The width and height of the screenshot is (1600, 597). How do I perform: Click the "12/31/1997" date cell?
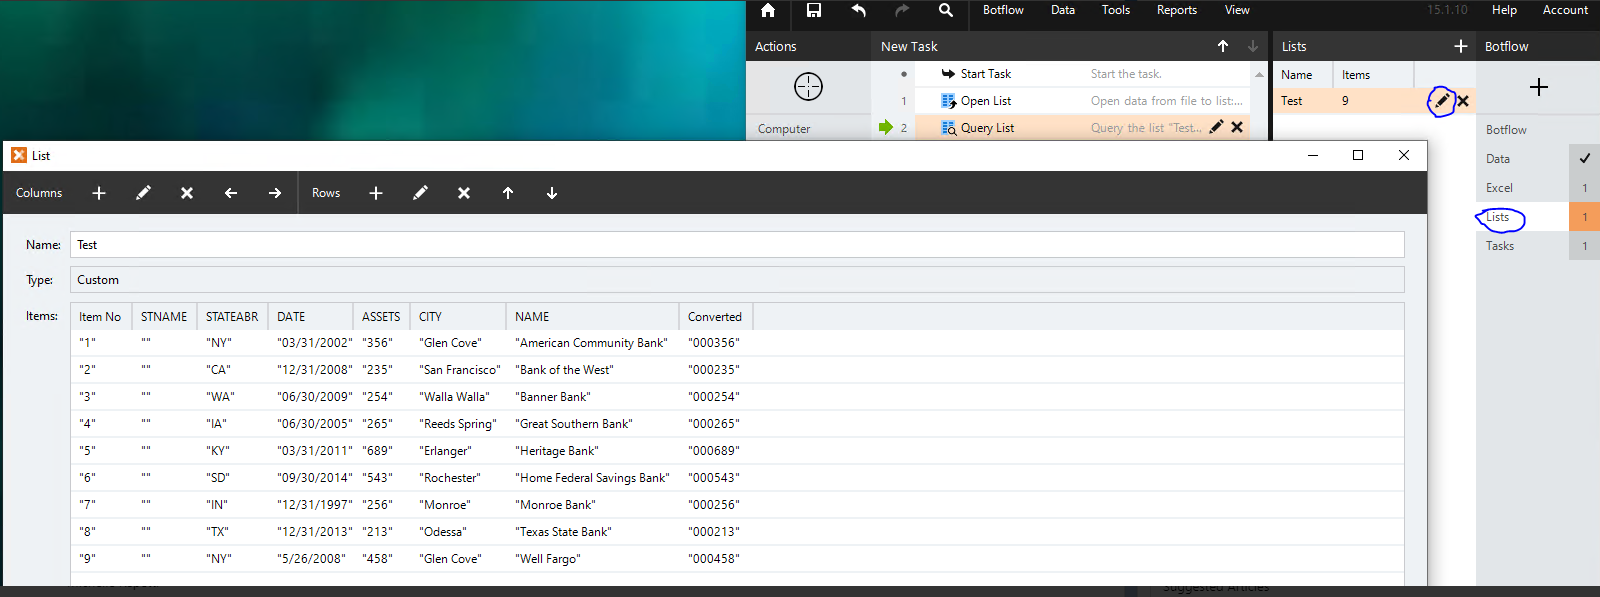click(314, 505)
